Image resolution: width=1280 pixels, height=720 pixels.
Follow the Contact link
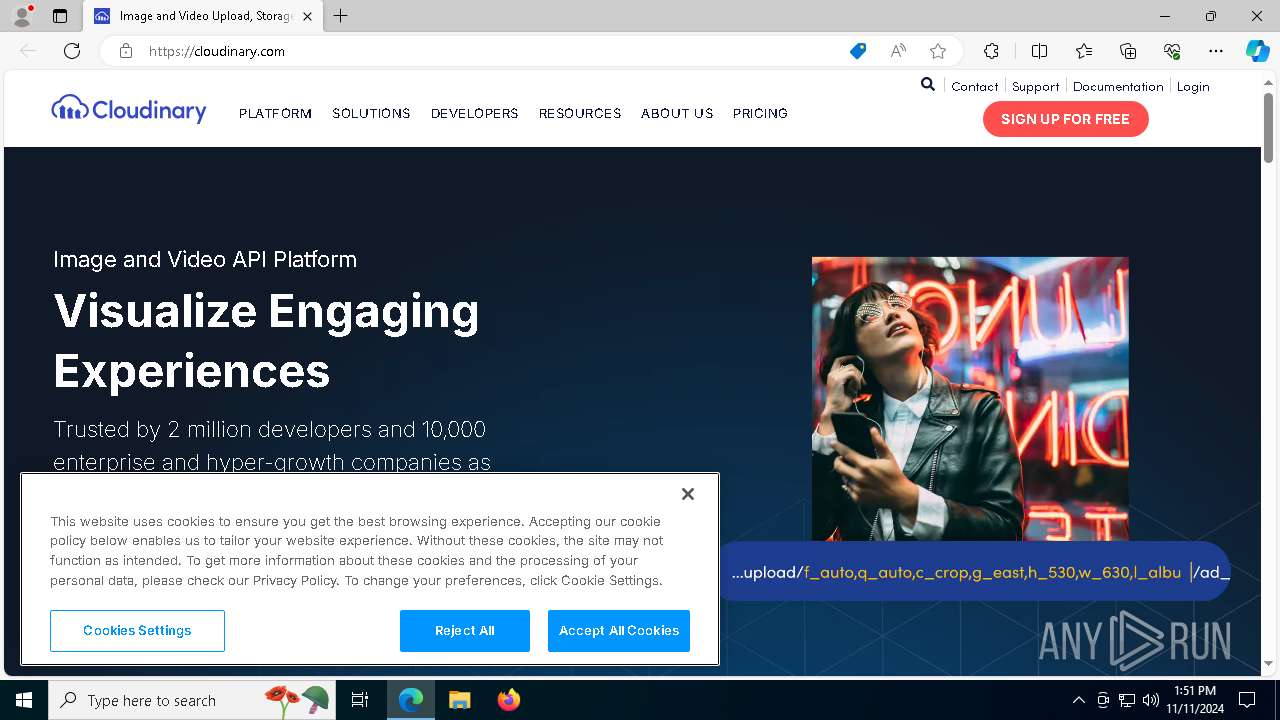tap(975, 86)
